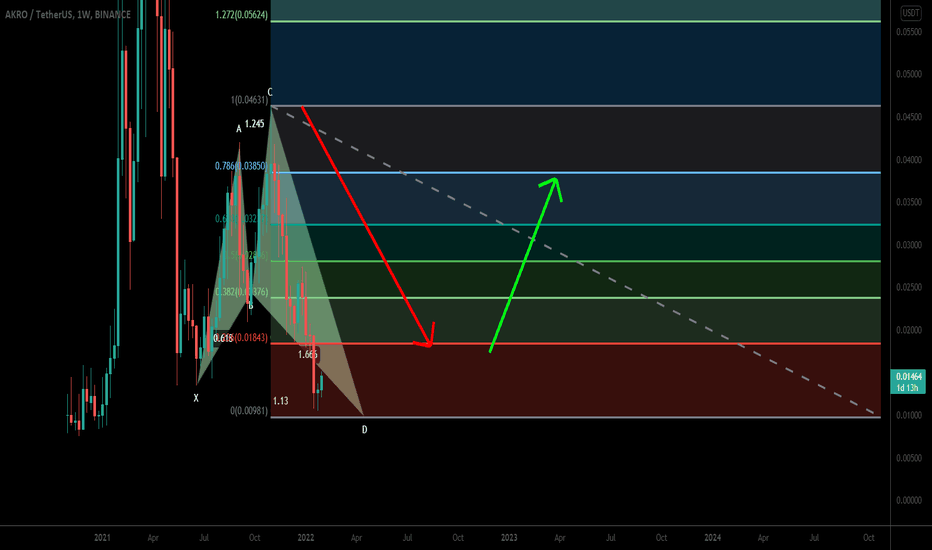Click 0.01000 on the price axis
This screenshot has height=550, width=932.
click(x=909, y=415)
